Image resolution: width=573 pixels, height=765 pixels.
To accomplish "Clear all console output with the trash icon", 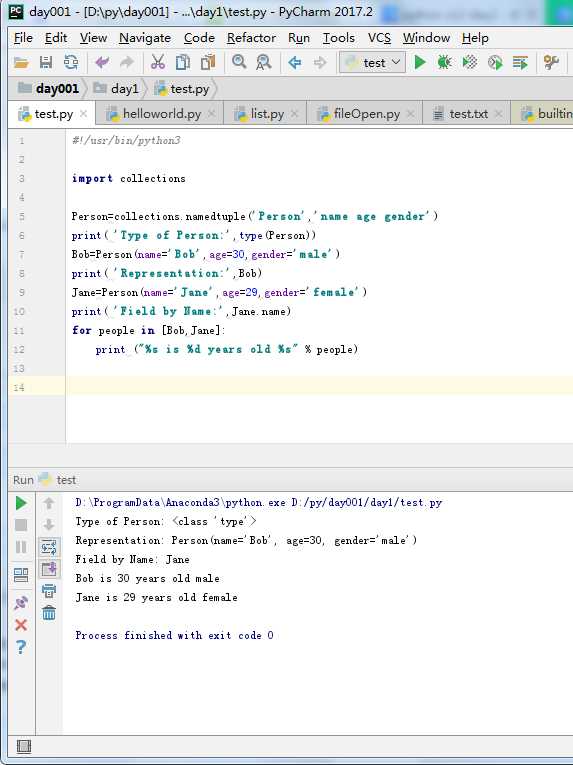I will pos(49,613).
